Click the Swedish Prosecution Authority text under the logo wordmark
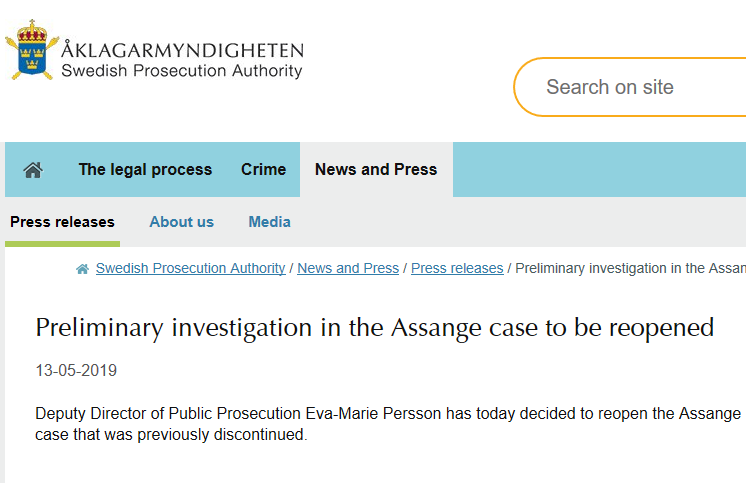 coord(181,71)
